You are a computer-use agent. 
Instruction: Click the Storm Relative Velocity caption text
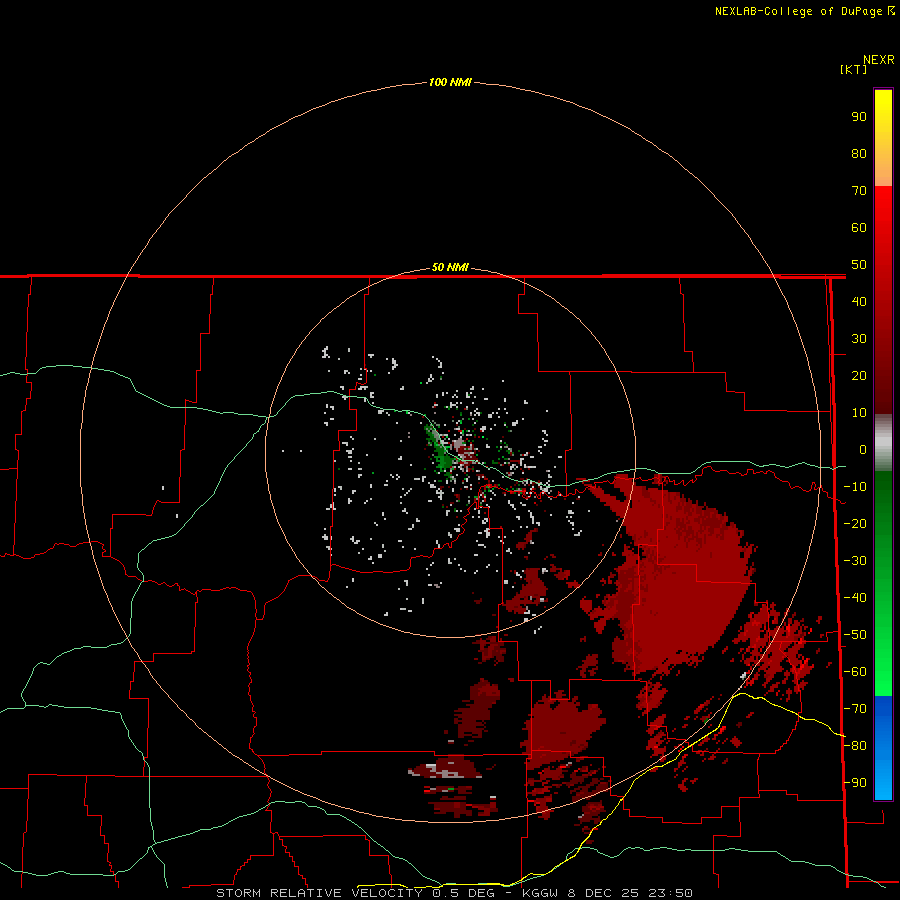click(x=455, y=893)
